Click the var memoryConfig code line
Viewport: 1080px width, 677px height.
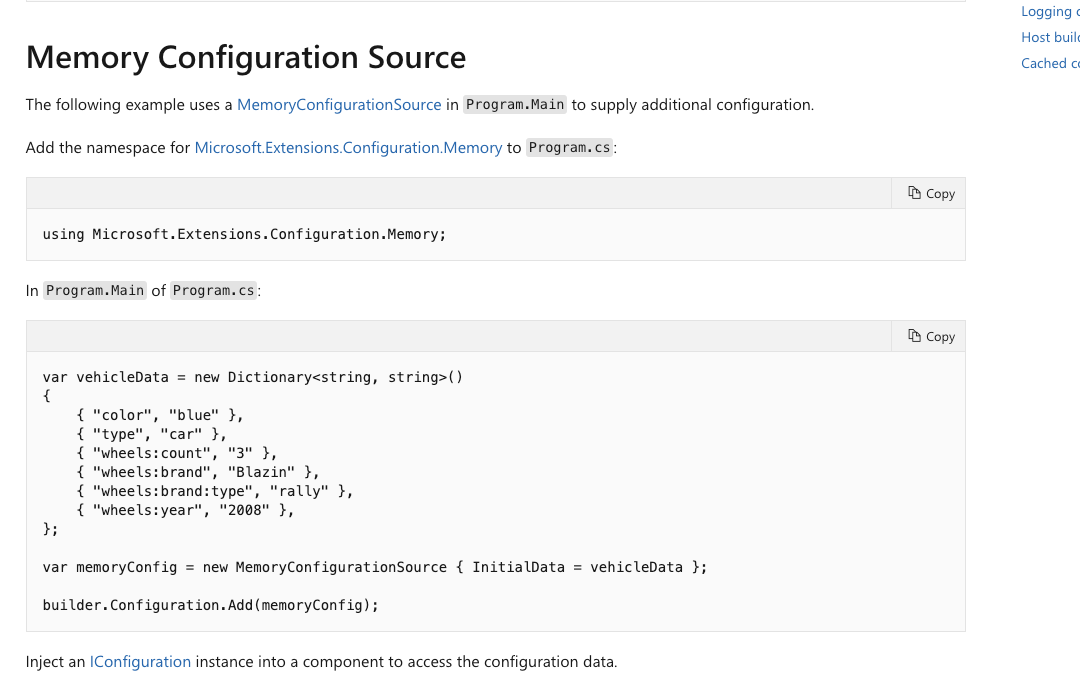click(x=375, y=567)
